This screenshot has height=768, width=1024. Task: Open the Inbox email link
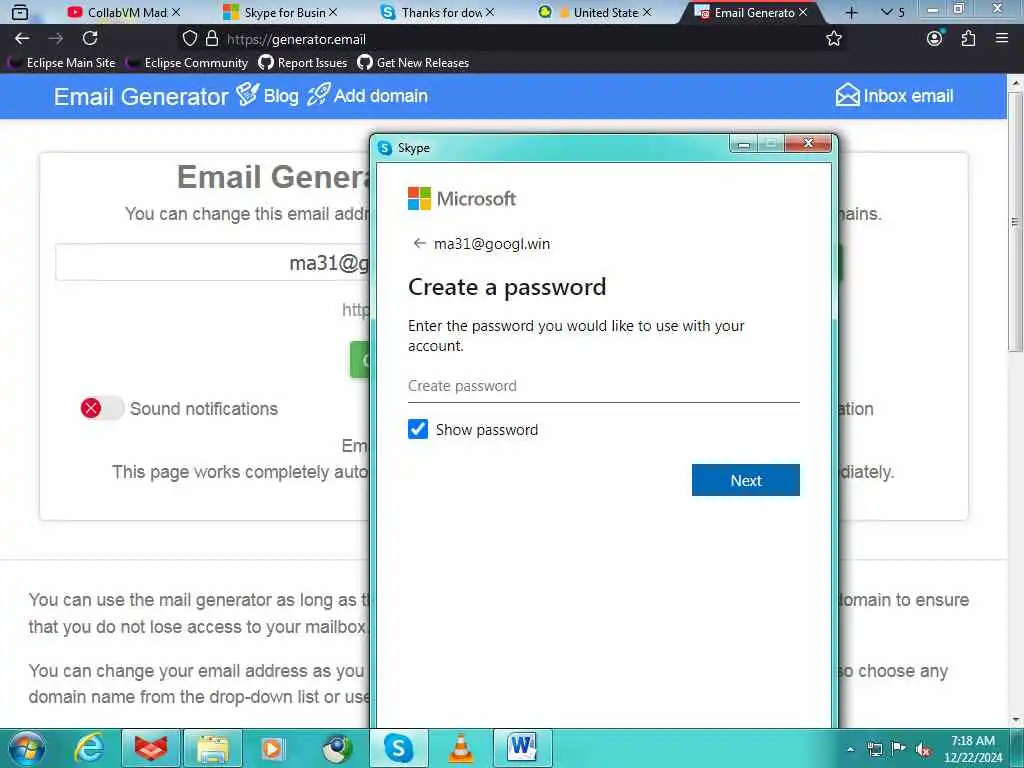[x=894, y=96]
